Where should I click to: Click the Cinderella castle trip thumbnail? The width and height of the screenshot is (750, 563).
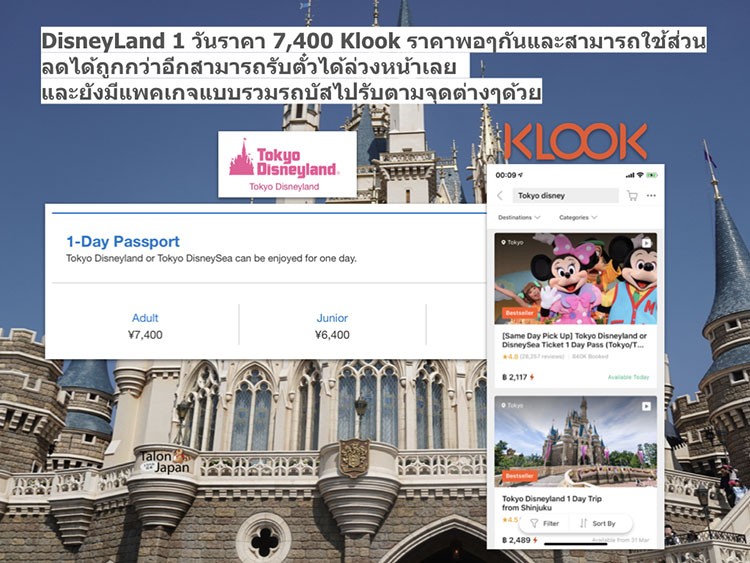click(575, 442)
